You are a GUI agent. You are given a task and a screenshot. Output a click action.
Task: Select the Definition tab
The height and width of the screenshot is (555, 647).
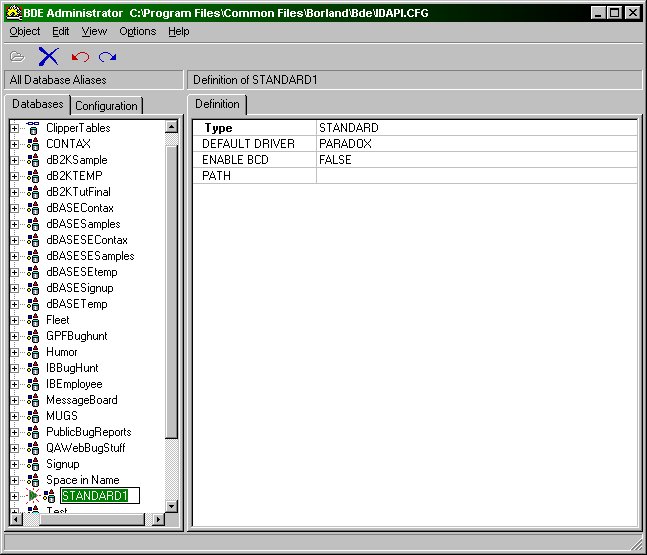pos(217,104)
